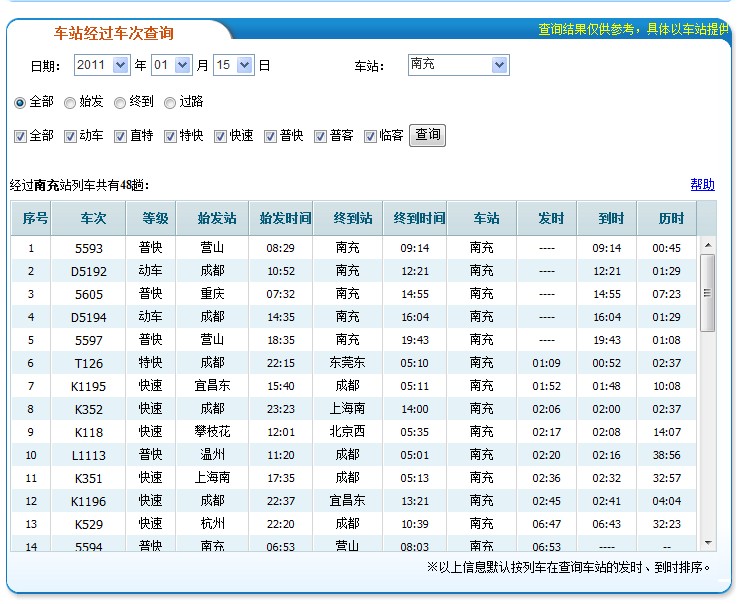Viewport: 745px width, 604px height.
Task: Sort by the 车次 column header
Action: (88, 218)
